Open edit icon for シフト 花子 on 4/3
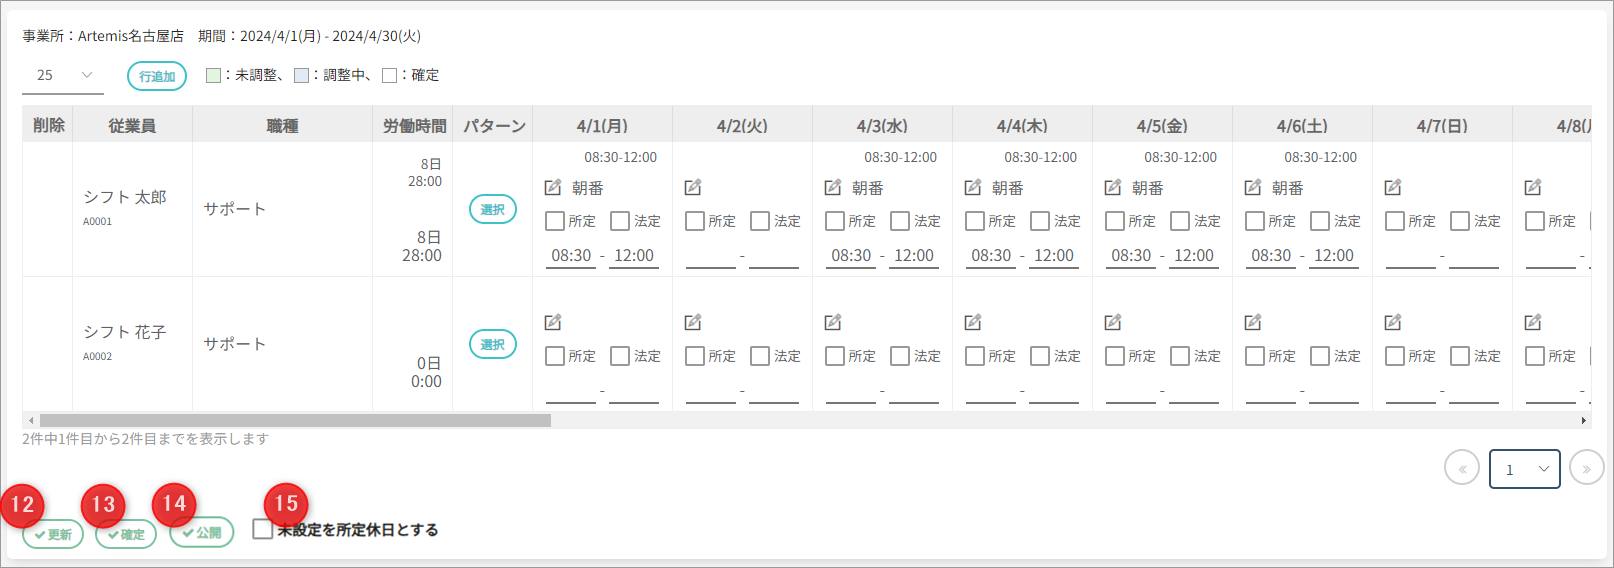 pyautogui.click(x=832, y=322)
